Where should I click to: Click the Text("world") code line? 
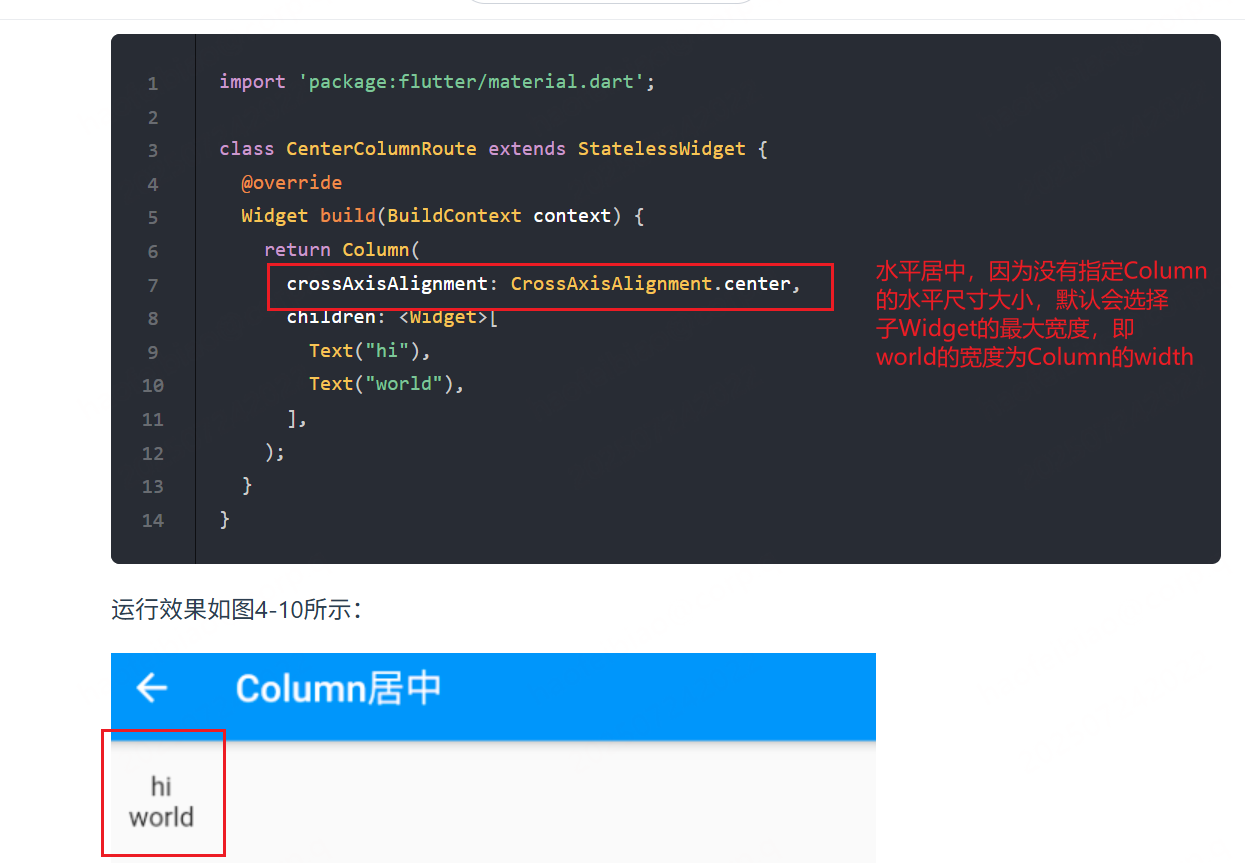click(387, 384)
